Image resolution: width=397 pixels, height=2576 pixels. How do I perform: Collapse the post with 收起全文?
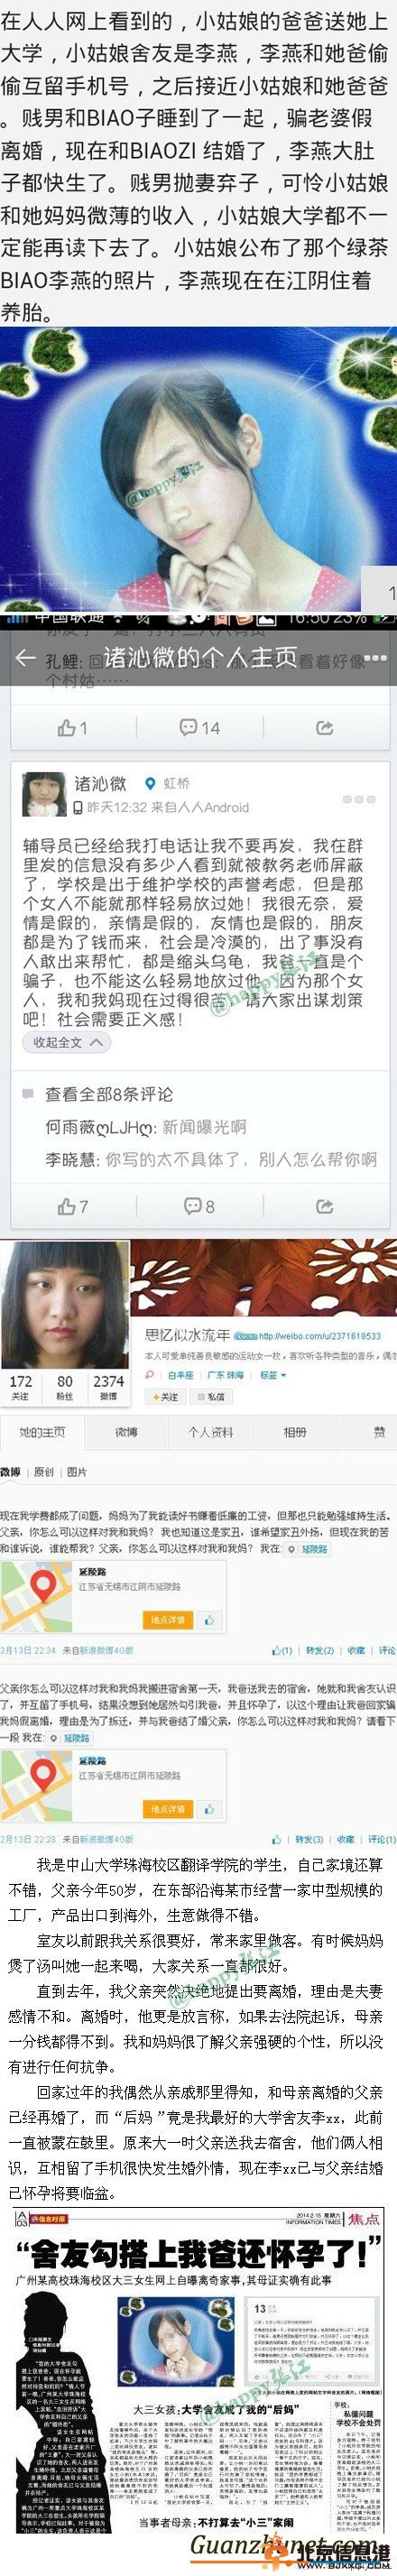tap(65, 1041)
